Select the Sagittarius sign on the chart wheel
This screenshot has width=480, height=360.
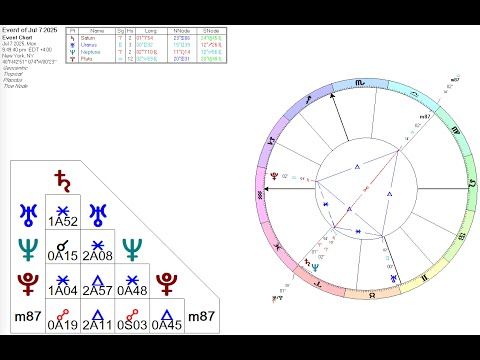(309, 100)
